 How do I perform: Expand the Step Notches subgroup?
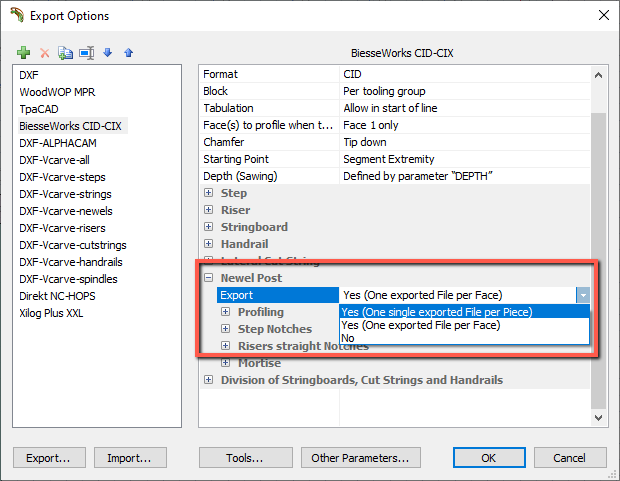click(225, 329)
